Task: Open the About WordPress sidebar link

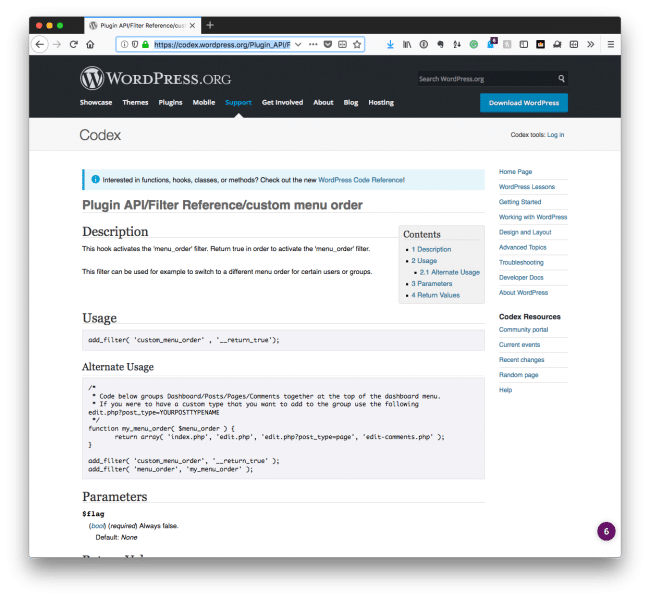Action: [524, 293]
